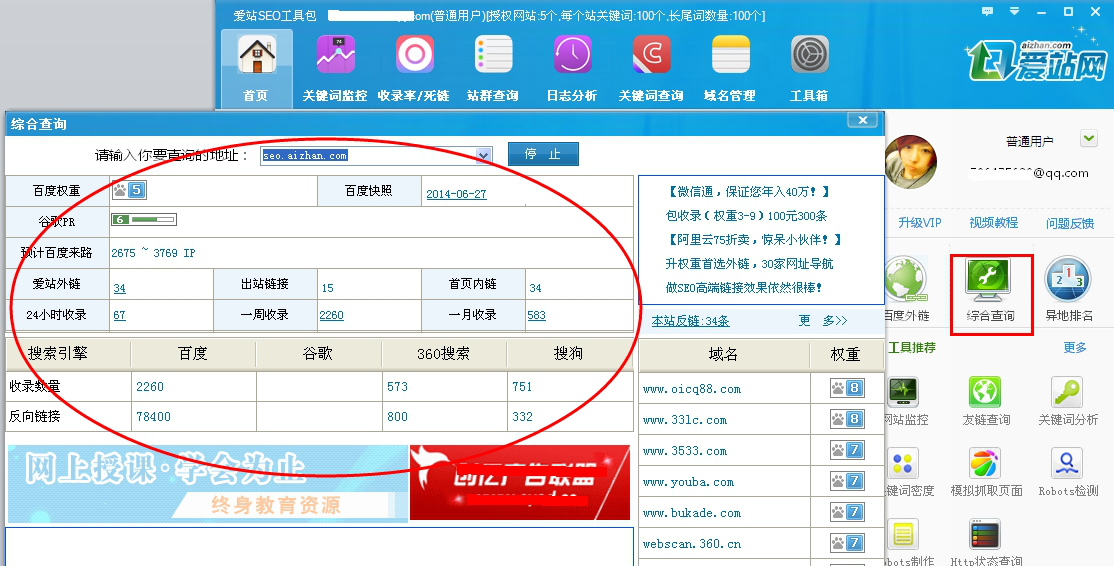The image size is (1114, 588).
Task: Click the 更多 link in 工具推荐
Action: 1075,347
